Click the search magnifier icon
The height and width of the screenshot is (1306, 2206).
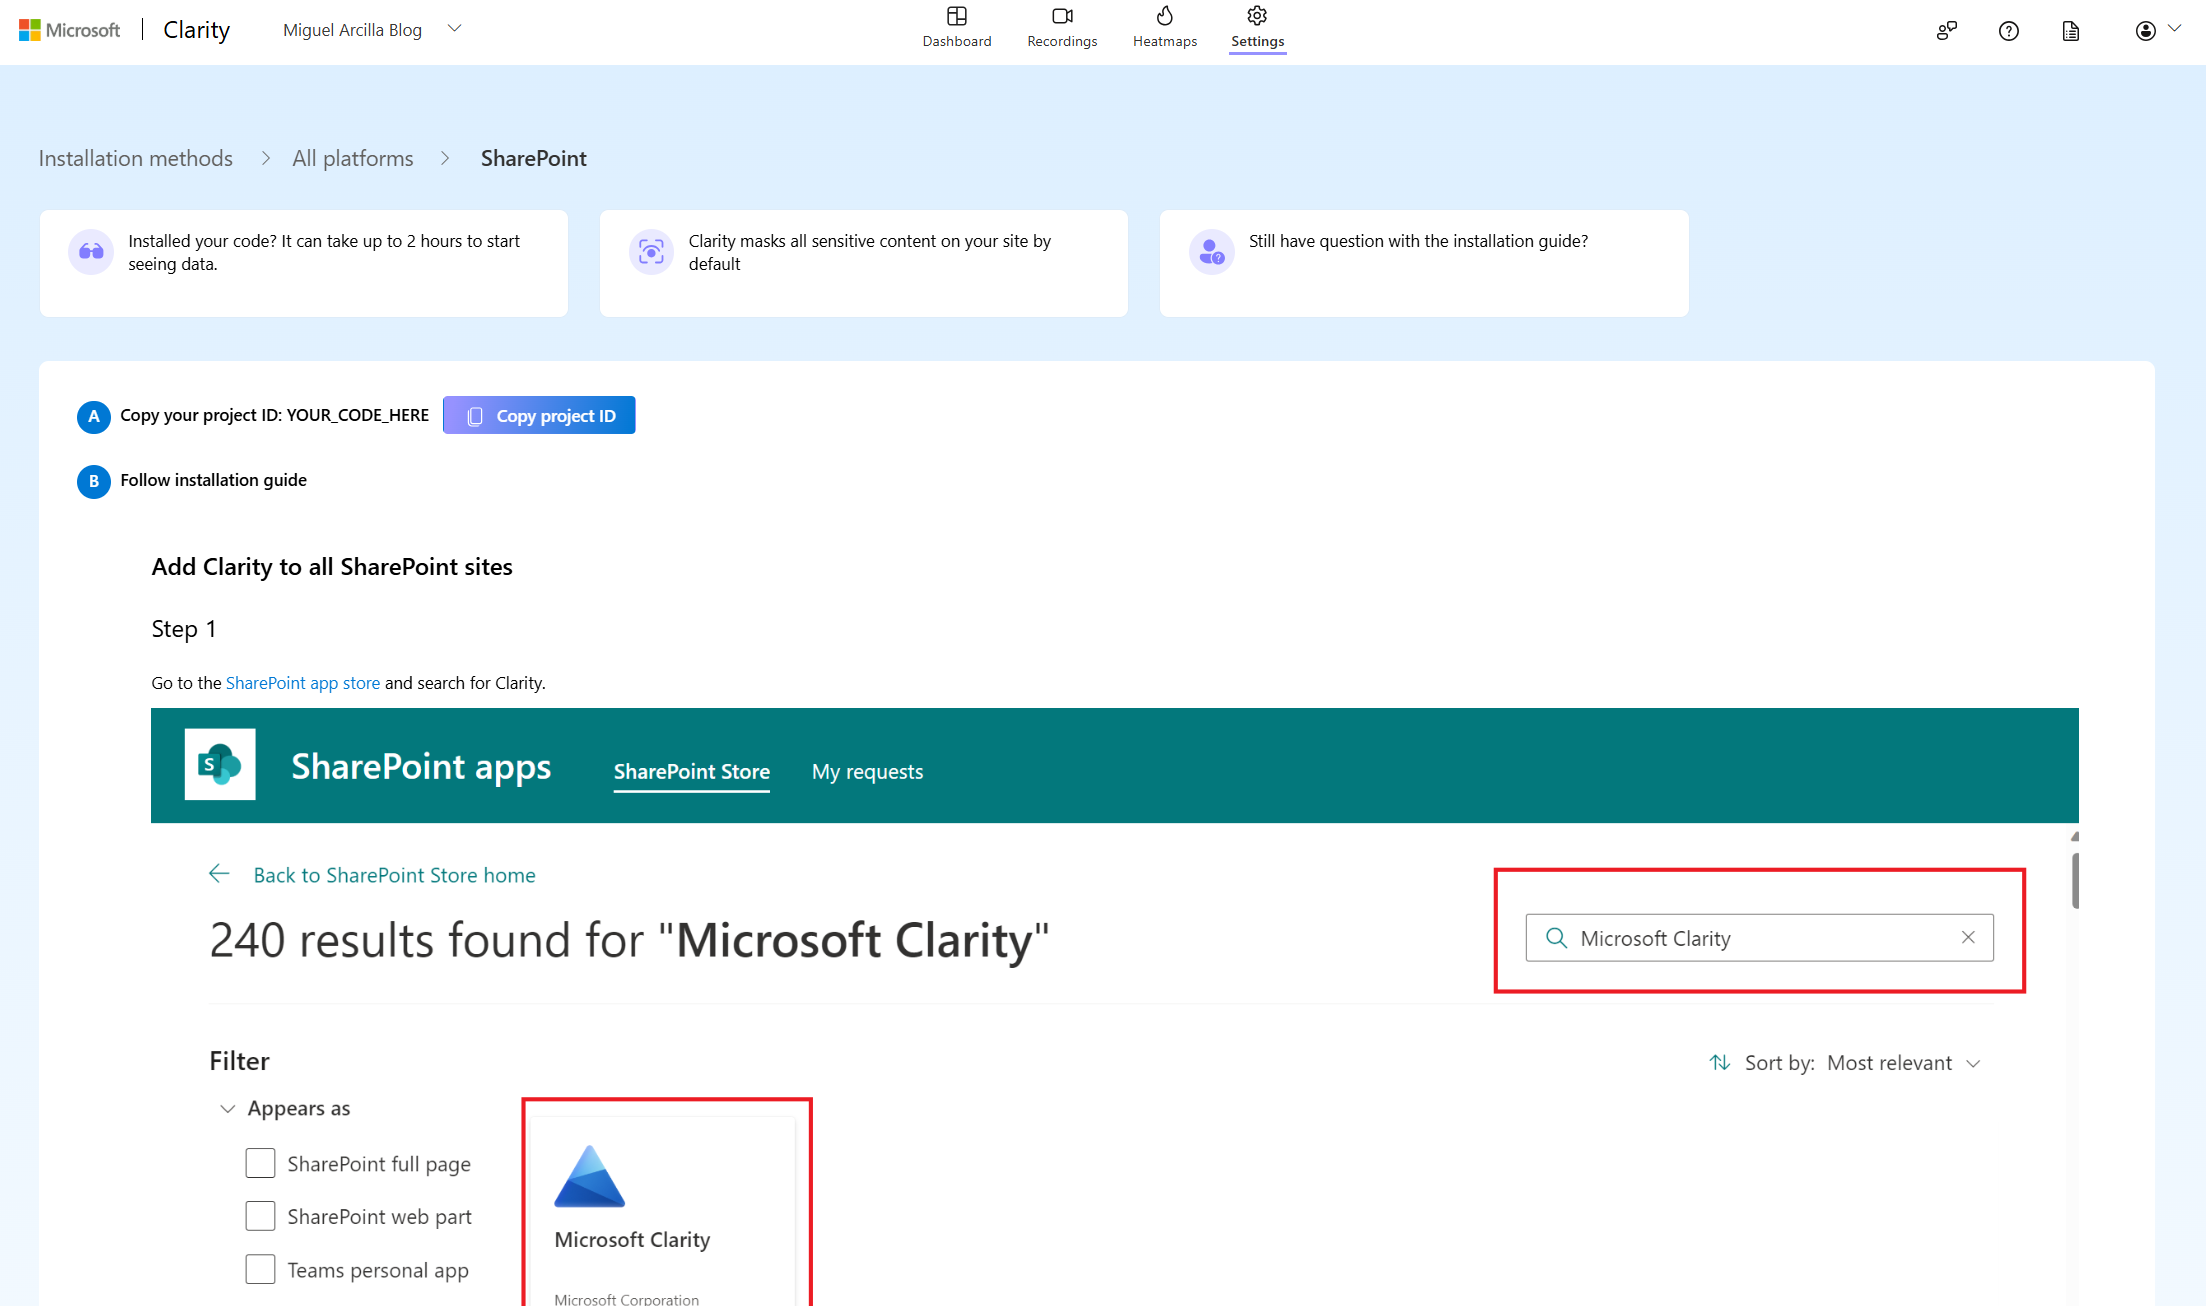click(x=1556, y=938)
